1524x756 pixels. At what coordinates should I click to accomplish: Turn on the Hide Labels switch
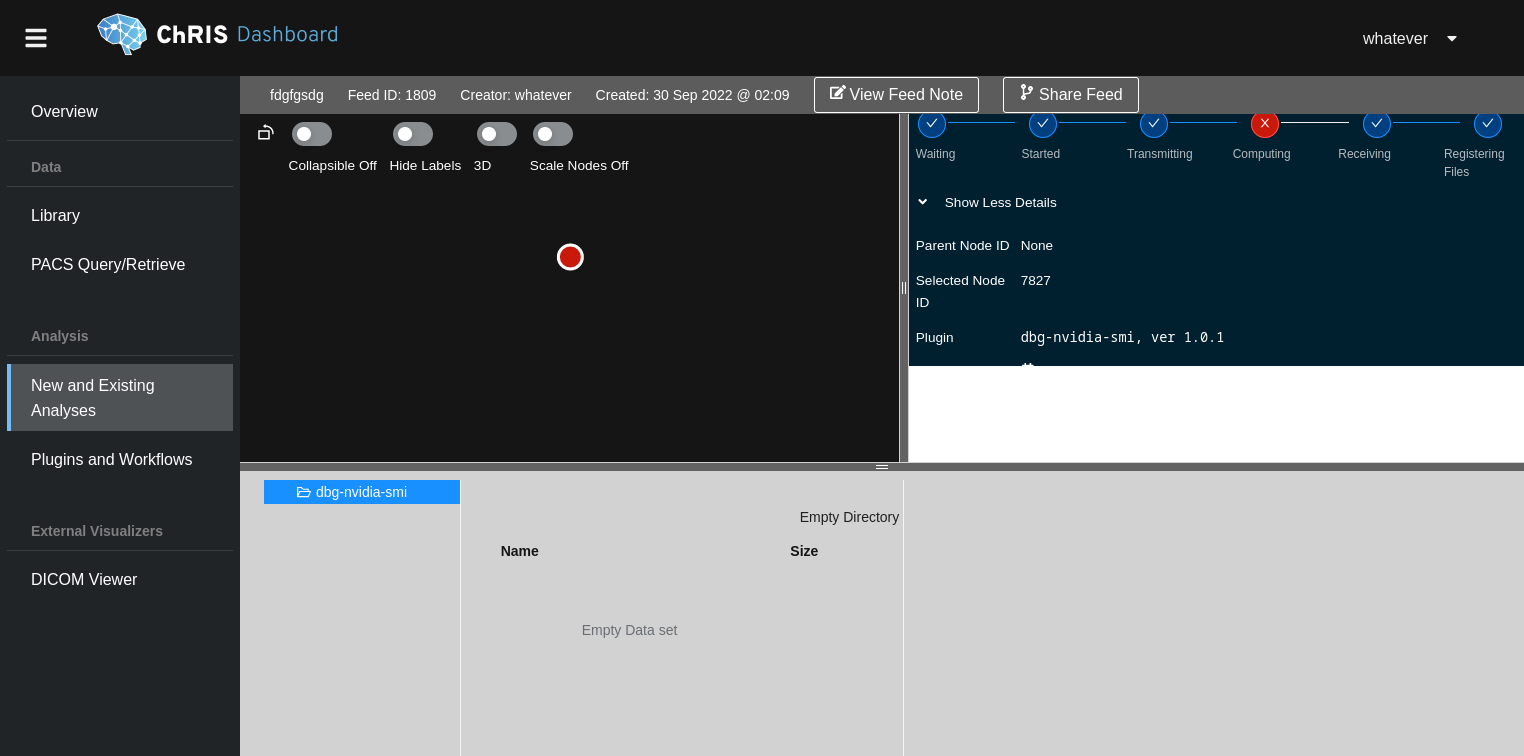(x=412, y=133)
